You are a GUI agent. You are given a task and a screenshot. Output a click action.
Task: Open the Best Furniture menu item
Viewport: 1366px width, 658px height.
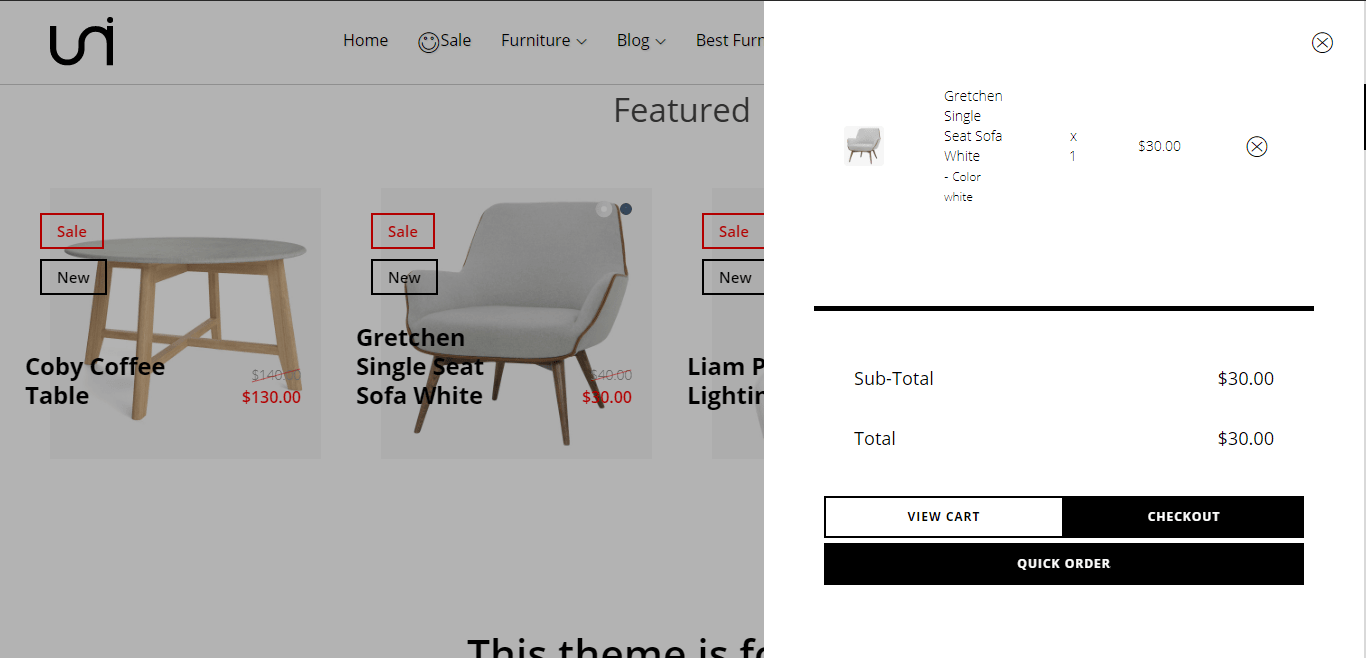click(x=730, y=41)
